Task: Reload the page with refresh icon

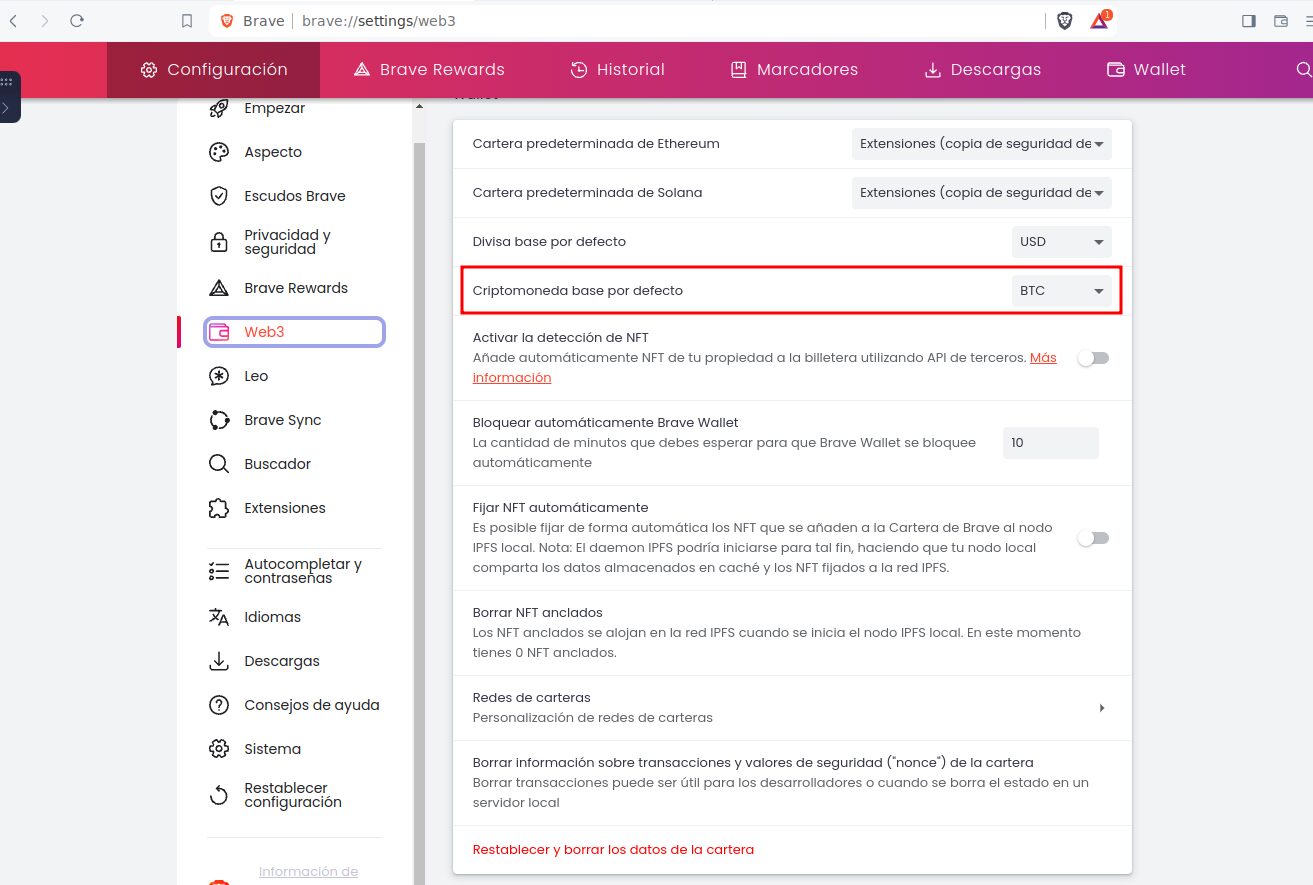Action: click(x=77, y=20)
